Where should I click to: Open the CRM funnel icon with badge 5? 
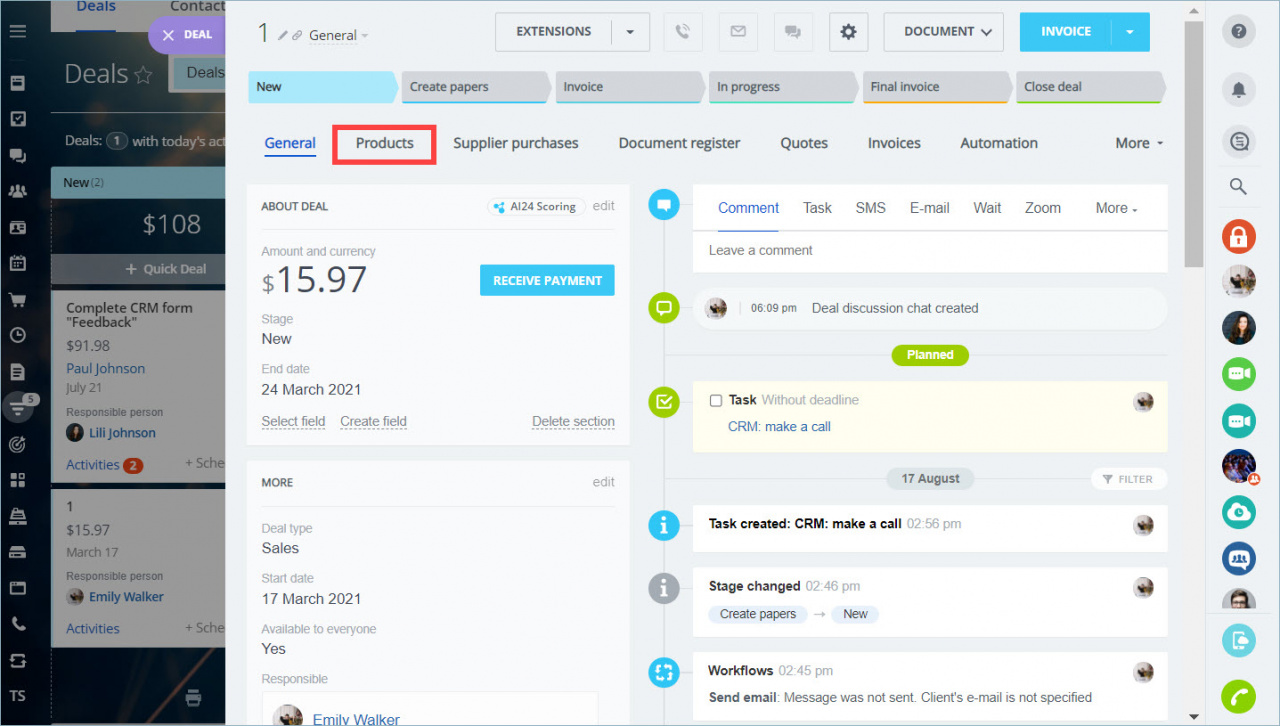[x=19, y=407]
